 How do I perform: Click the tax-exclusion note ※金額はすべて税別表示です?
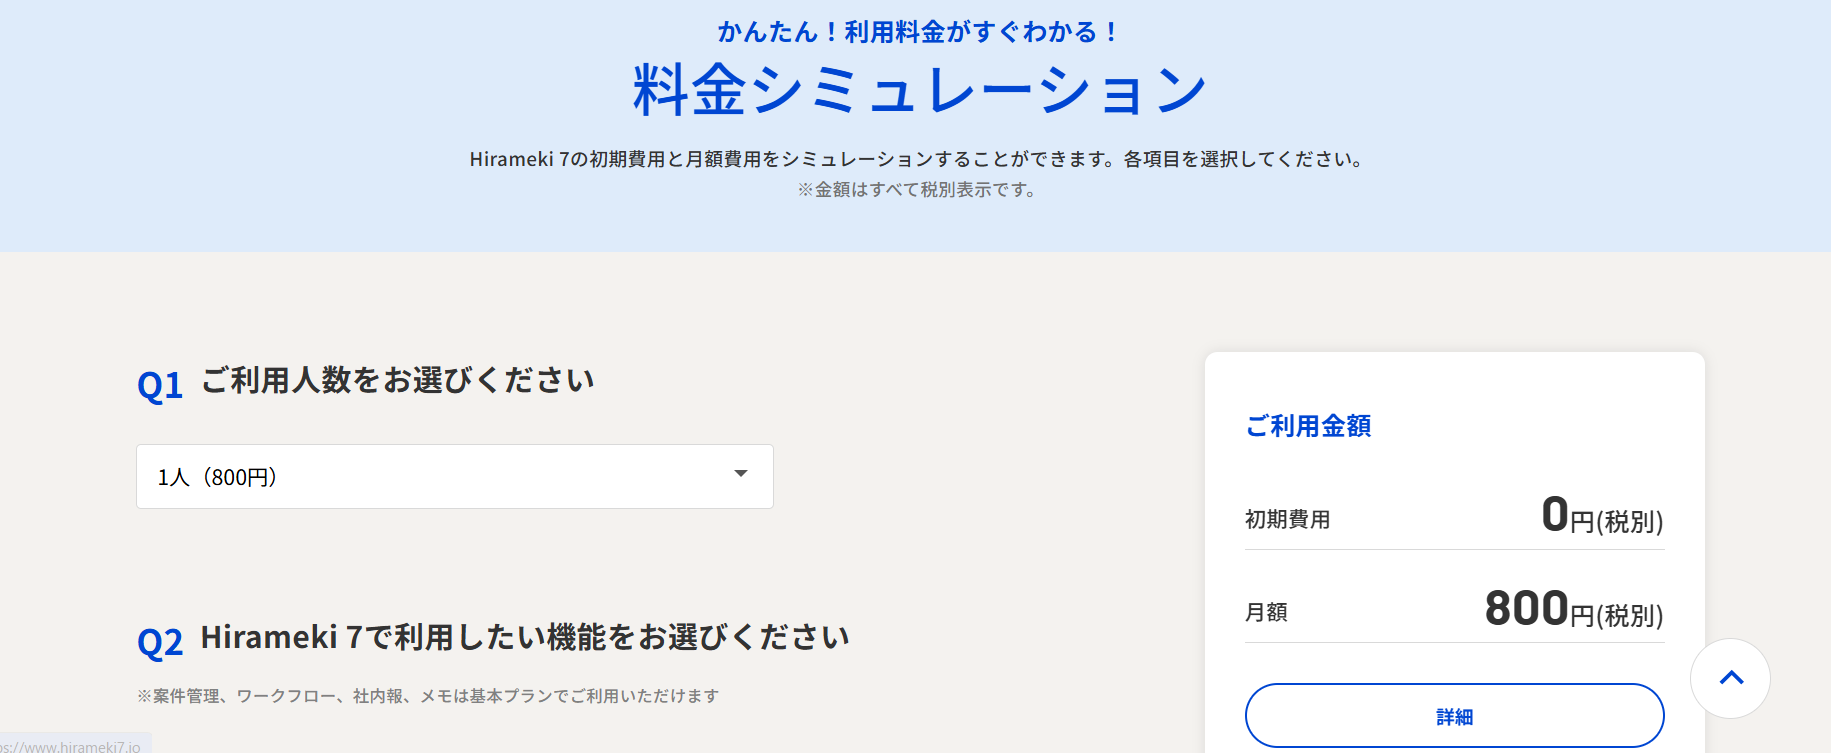pyautogui.click(x=916, y=190)
